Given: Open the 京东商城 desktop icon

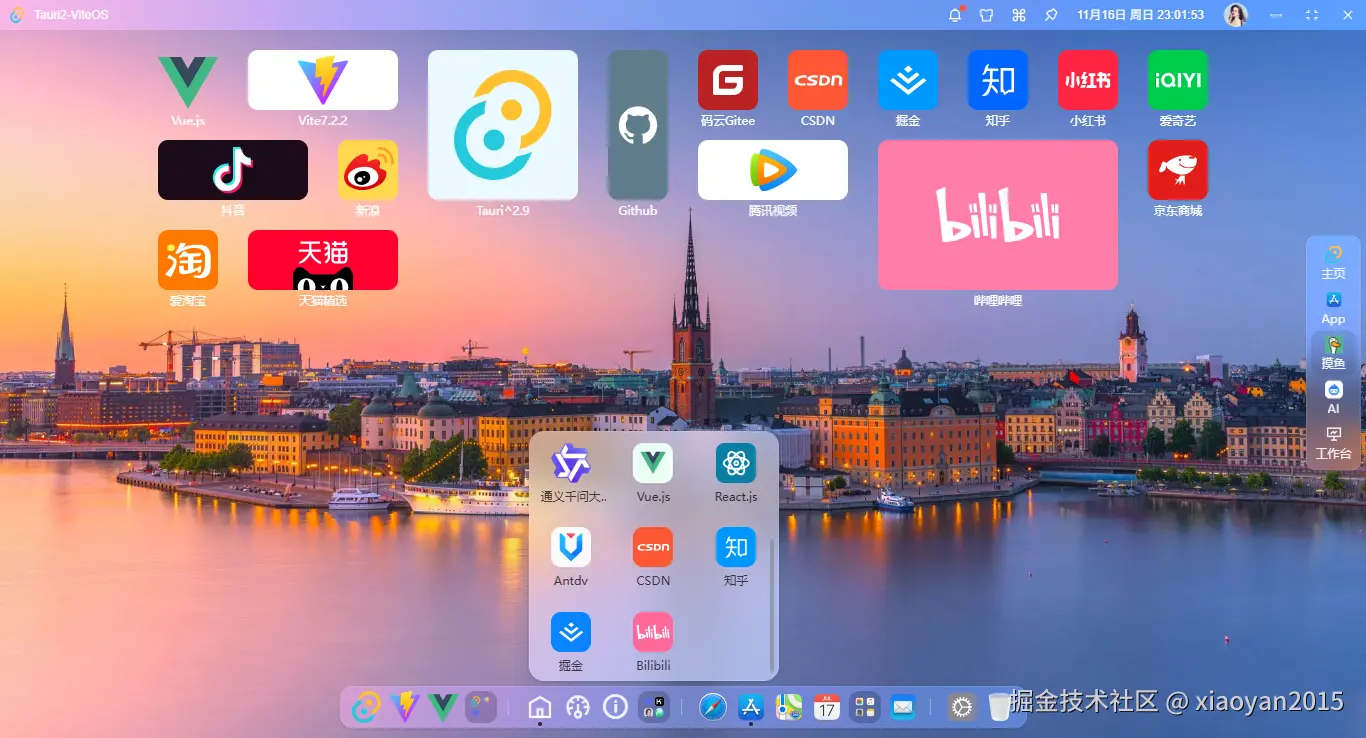Looking at the screenshot, I should tap(1178, 170).
